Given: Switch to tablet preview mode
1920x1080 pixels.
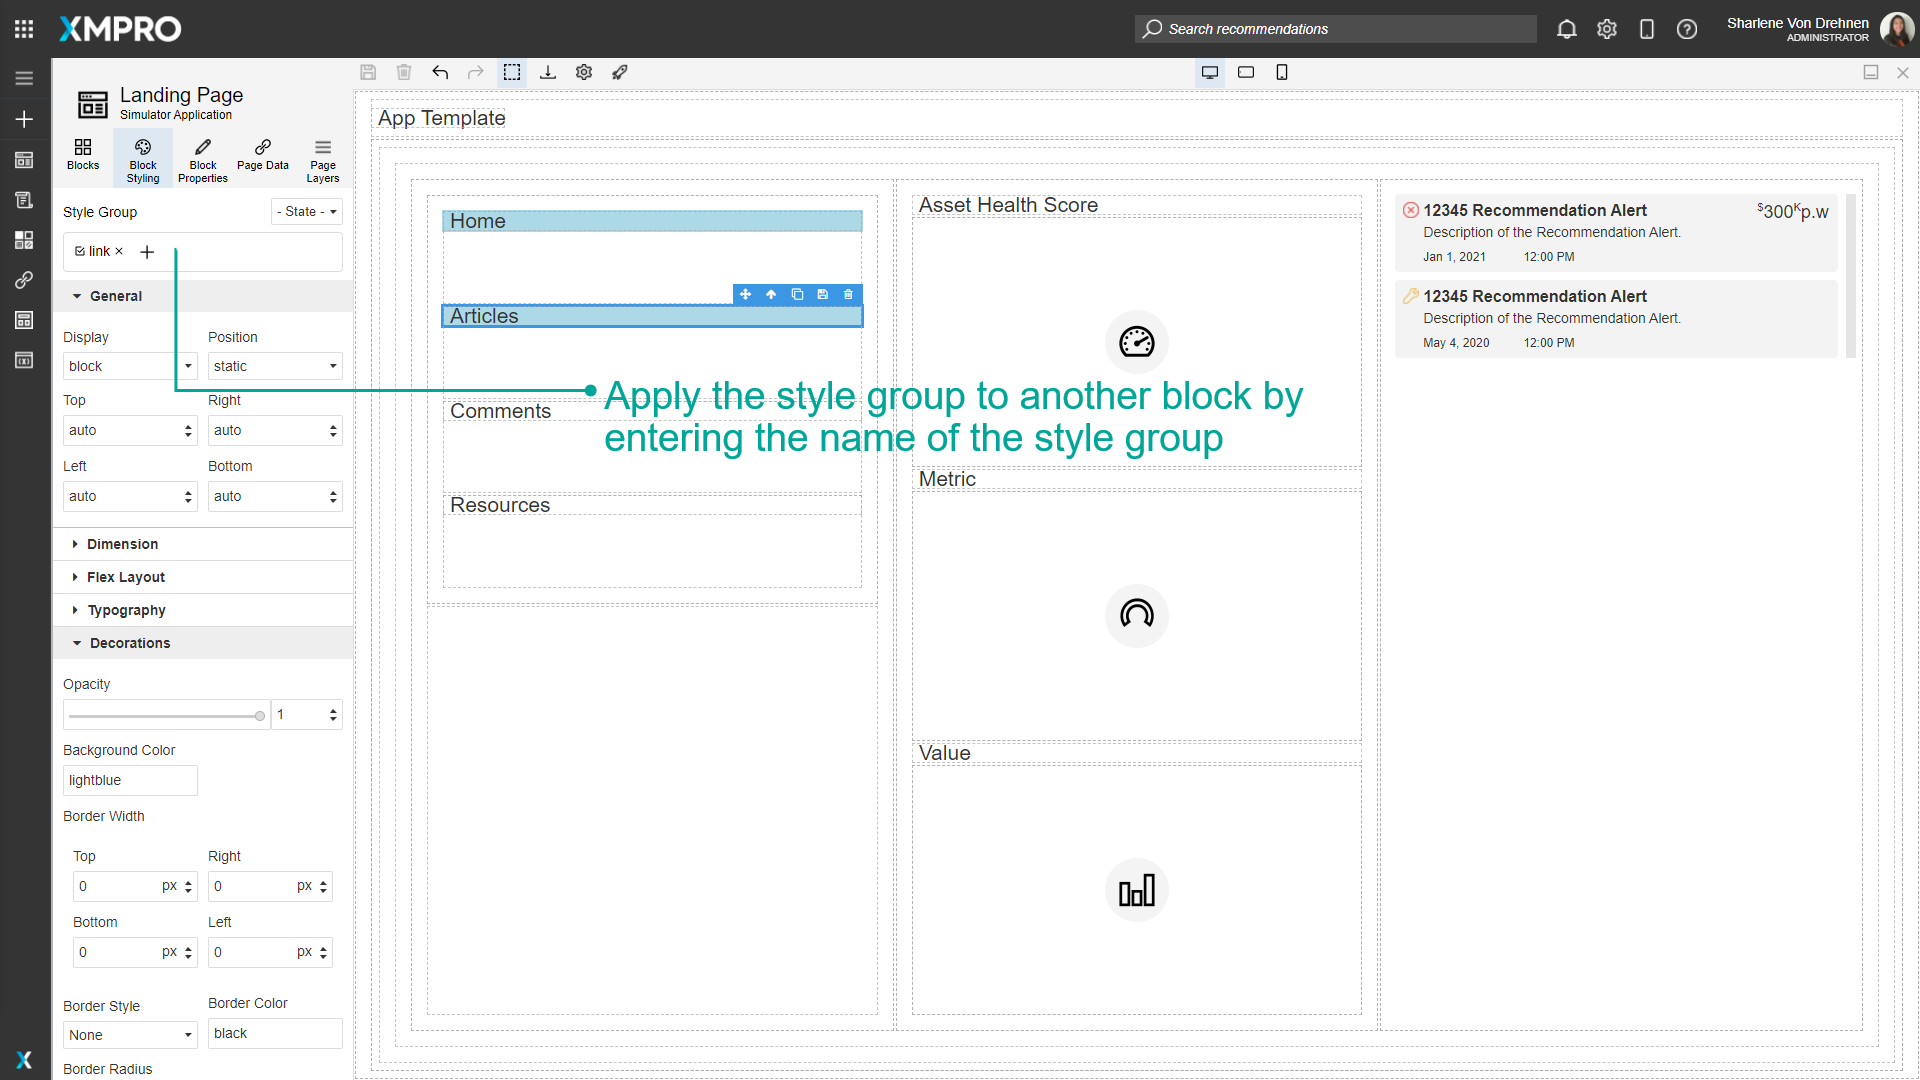Looking at the screenshot, I should [x=1246, y=72].
